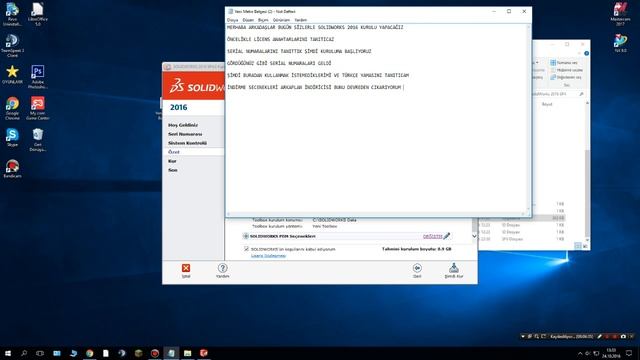Image resolution: width=640 pixels, height=360 pixels.
Task: Open Dosya menu in Notepad
Action: 232,20
